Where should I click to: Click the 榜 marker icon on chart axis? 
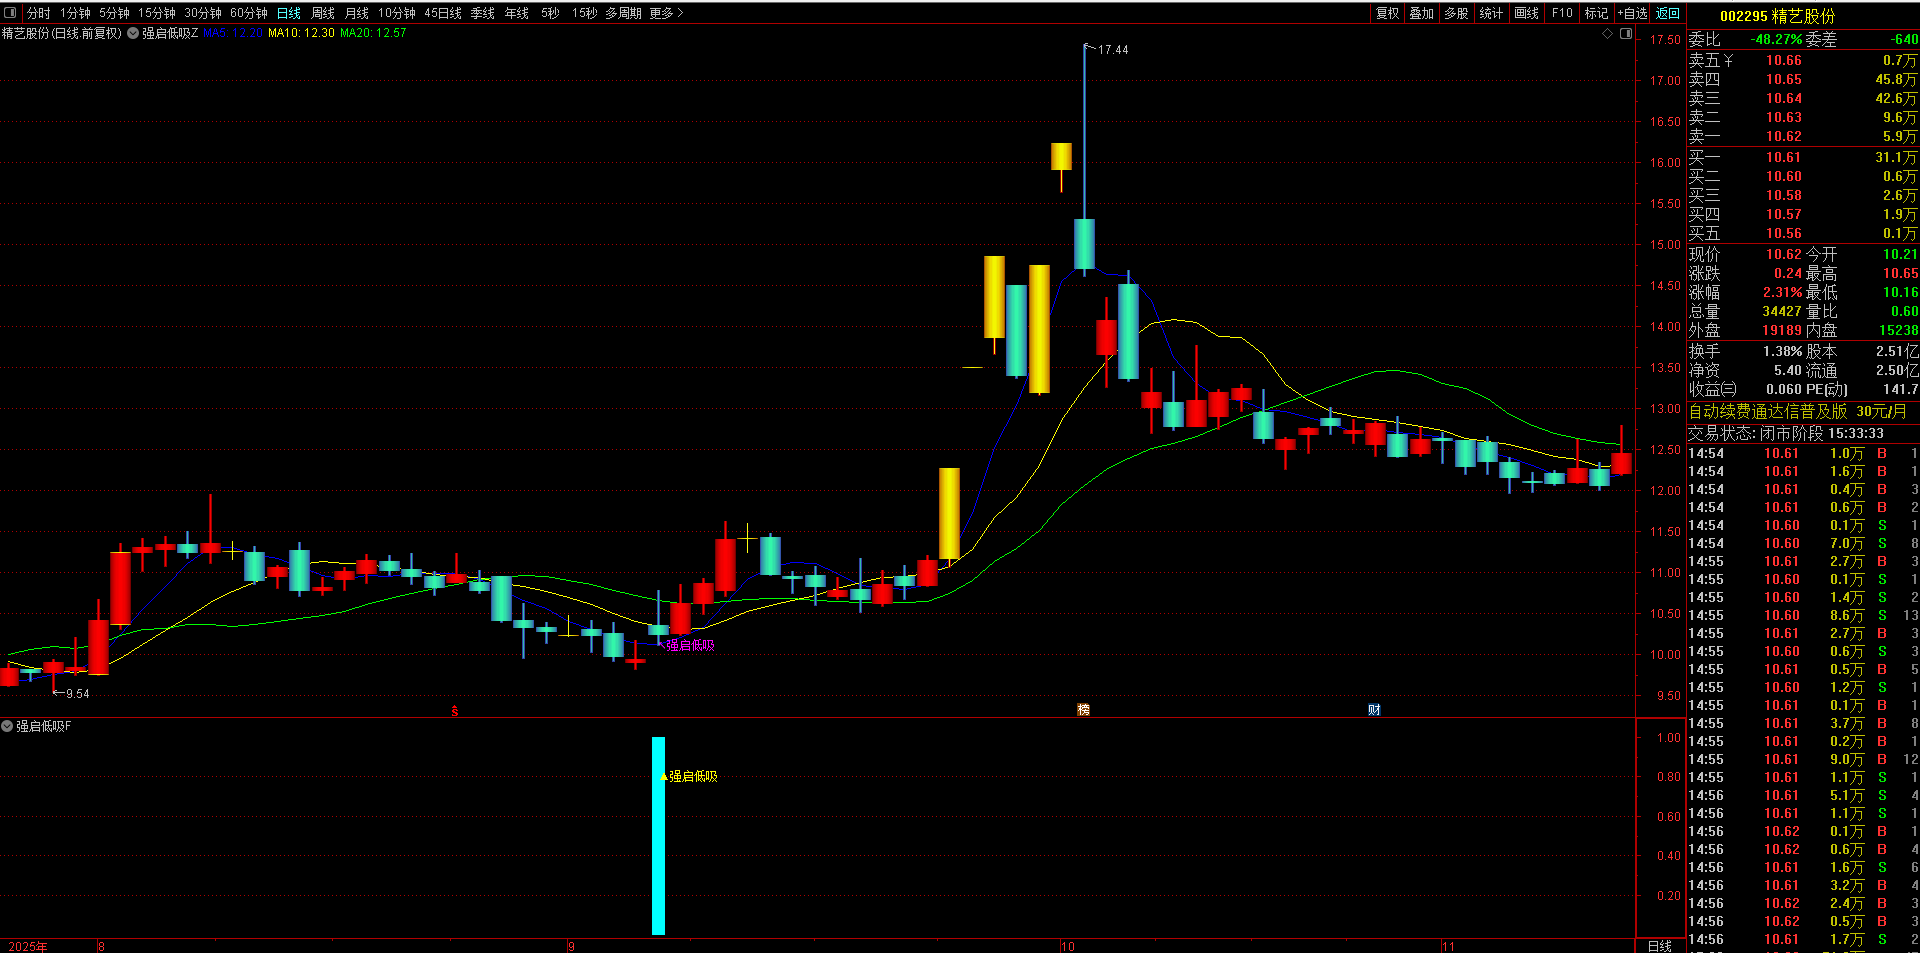click(1083, 710)
